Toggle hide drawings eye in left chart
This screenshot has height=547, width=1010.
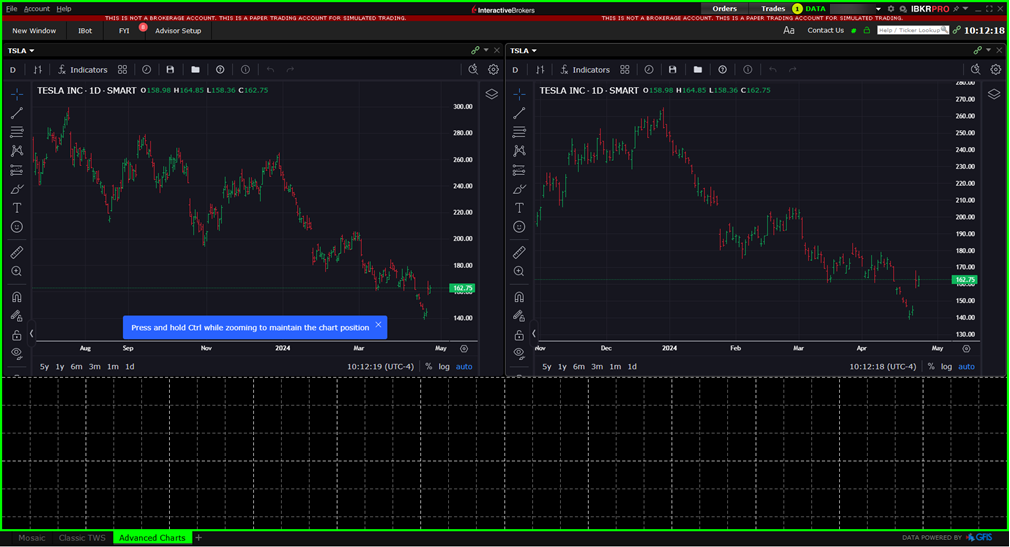17,353
